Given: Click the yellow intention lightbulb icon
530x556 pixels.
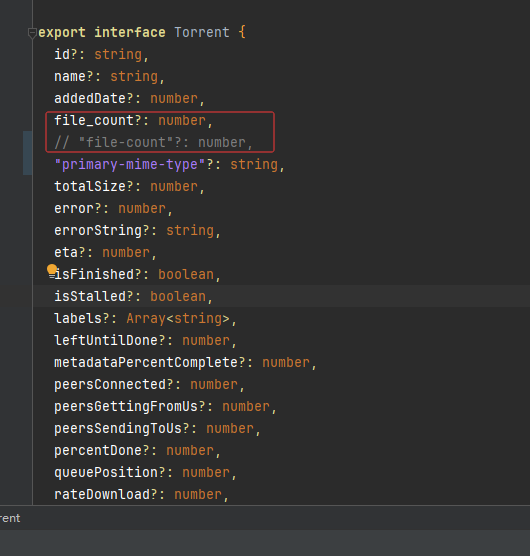Looking at the screenshot, I should 52,269.
